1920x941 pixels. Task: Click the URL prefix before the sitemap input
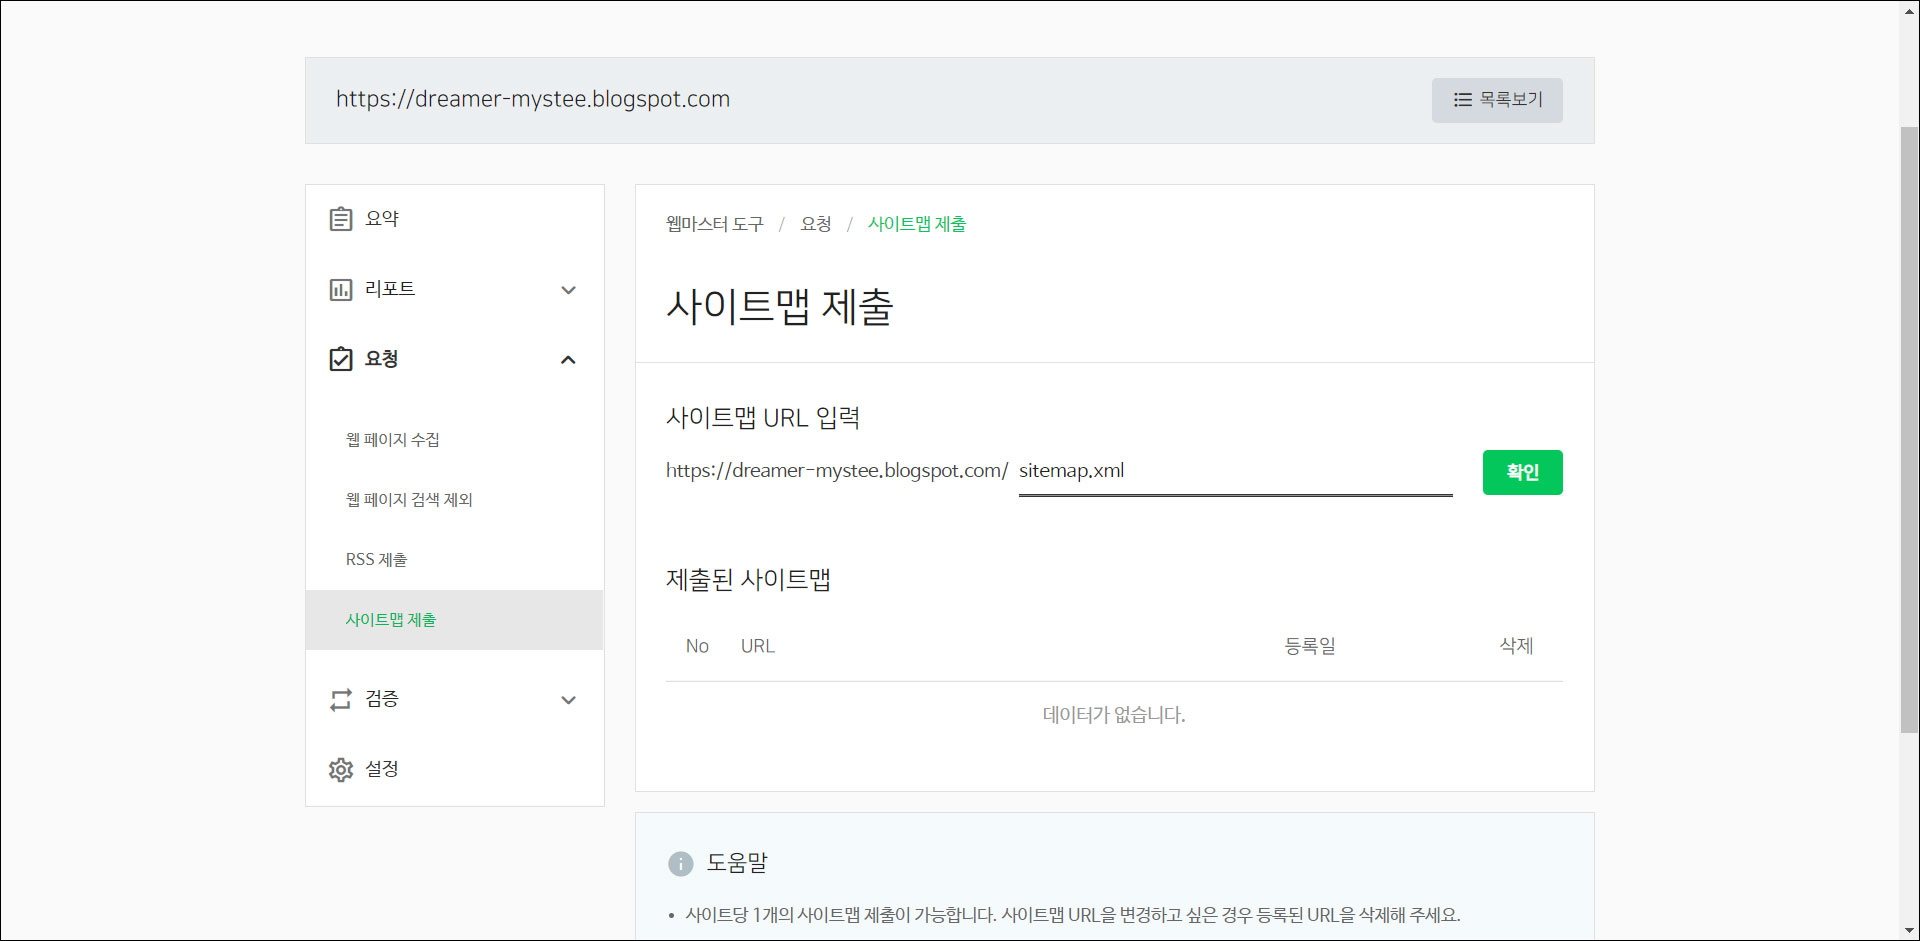click(x=837, y=471)
